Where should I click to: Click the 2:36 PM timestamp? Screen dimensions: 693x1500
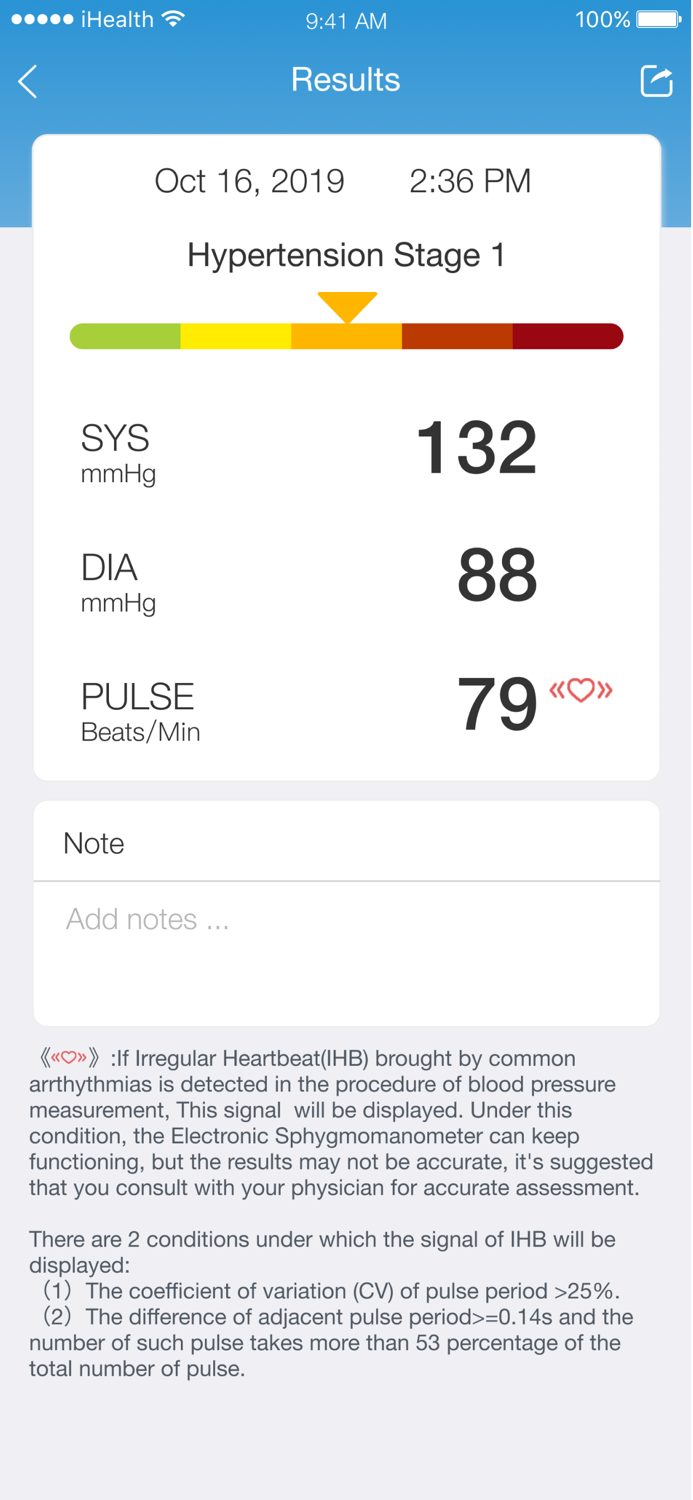(x=470, y=181)
